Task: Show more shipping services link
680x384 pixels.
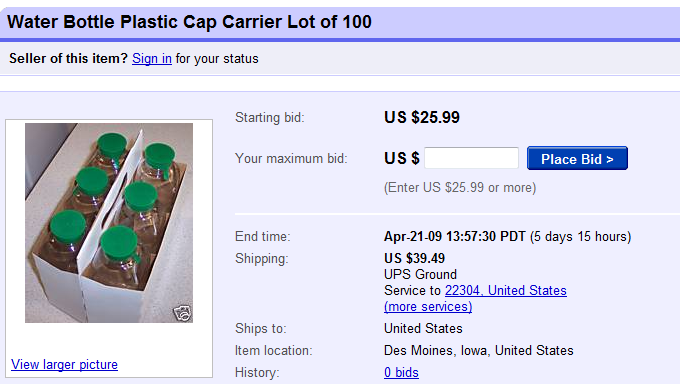Action: 428,307
